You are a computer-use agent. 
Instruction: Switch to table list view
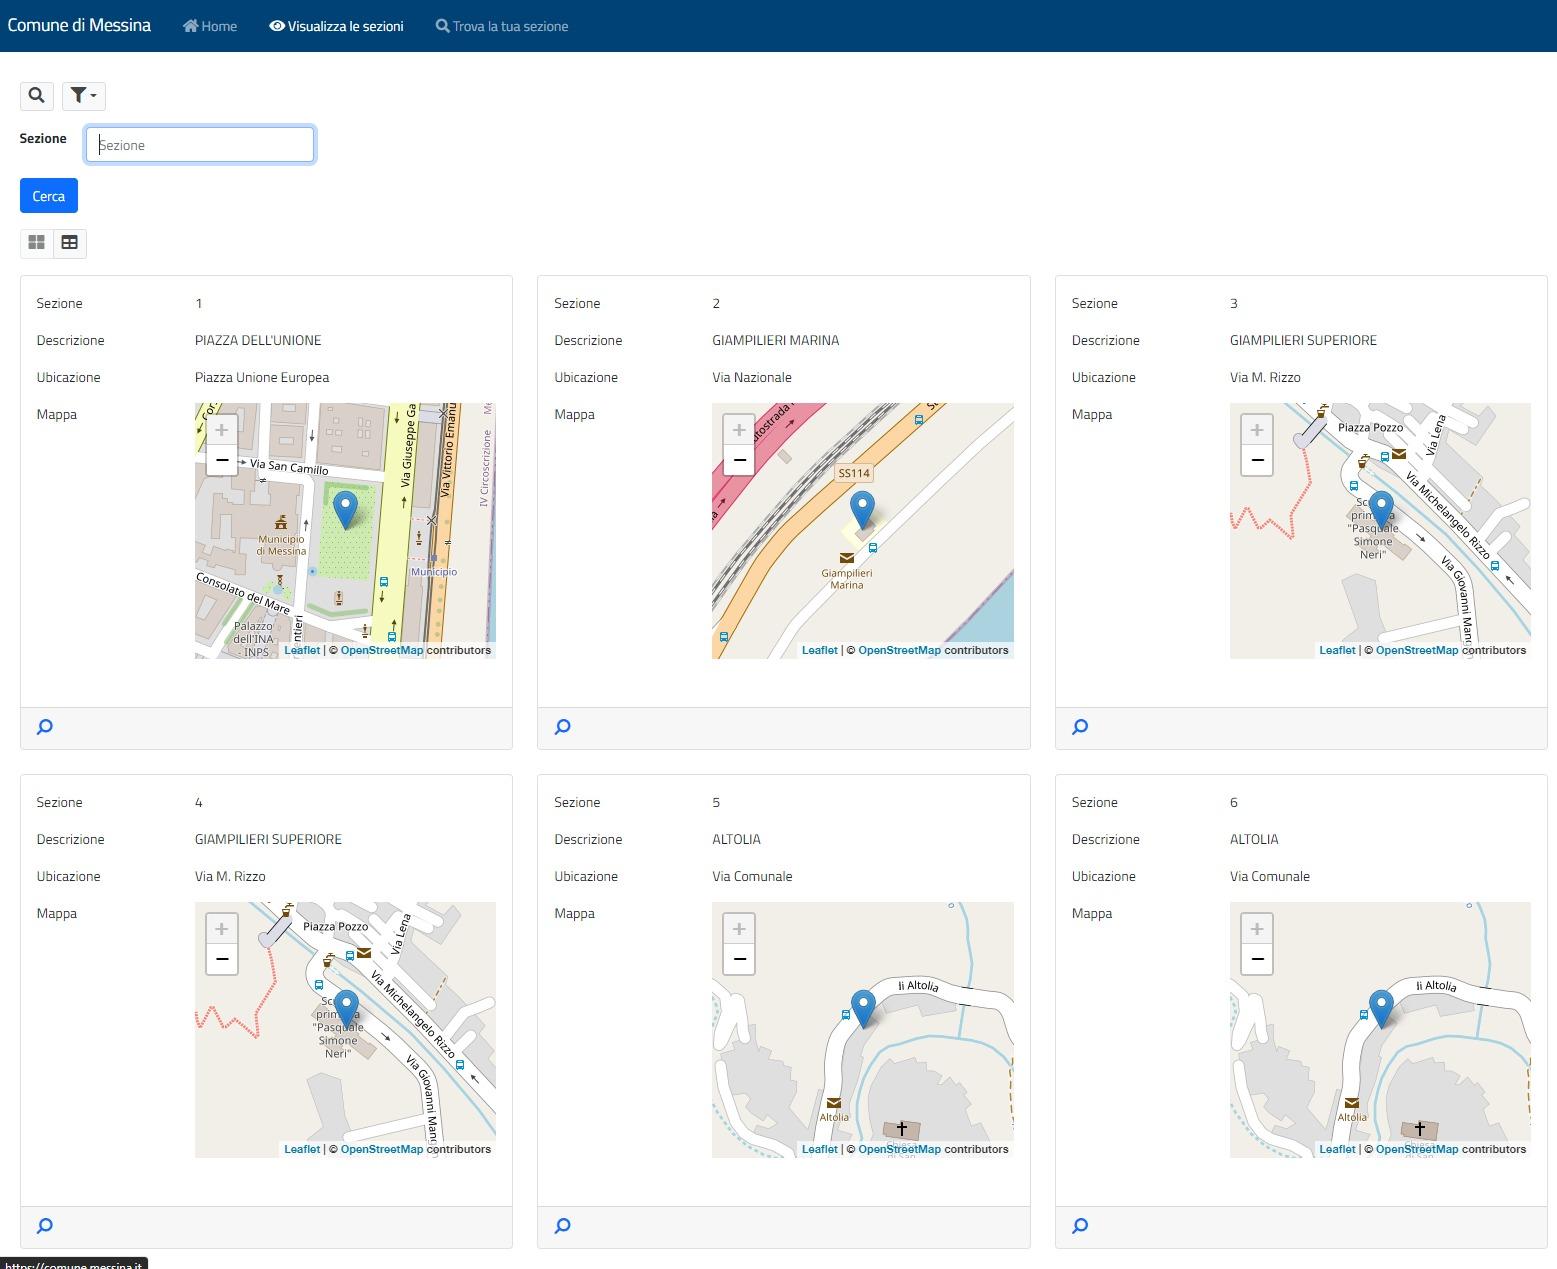[70, 243]
